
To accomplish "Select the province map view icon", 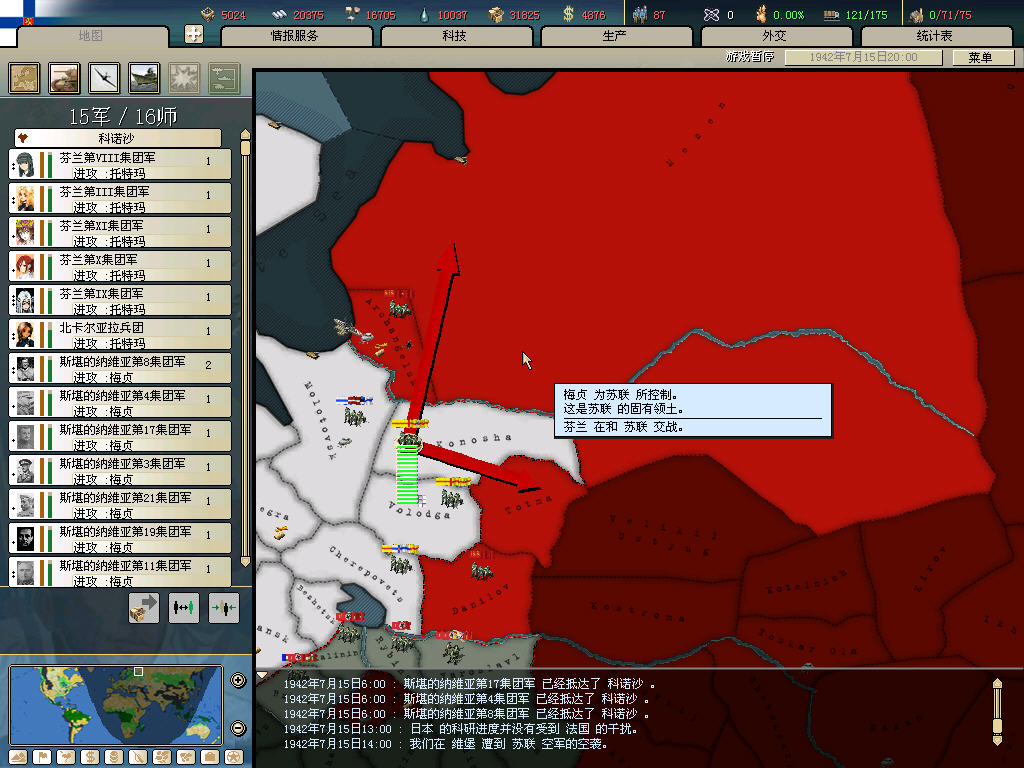I will 24,78.
